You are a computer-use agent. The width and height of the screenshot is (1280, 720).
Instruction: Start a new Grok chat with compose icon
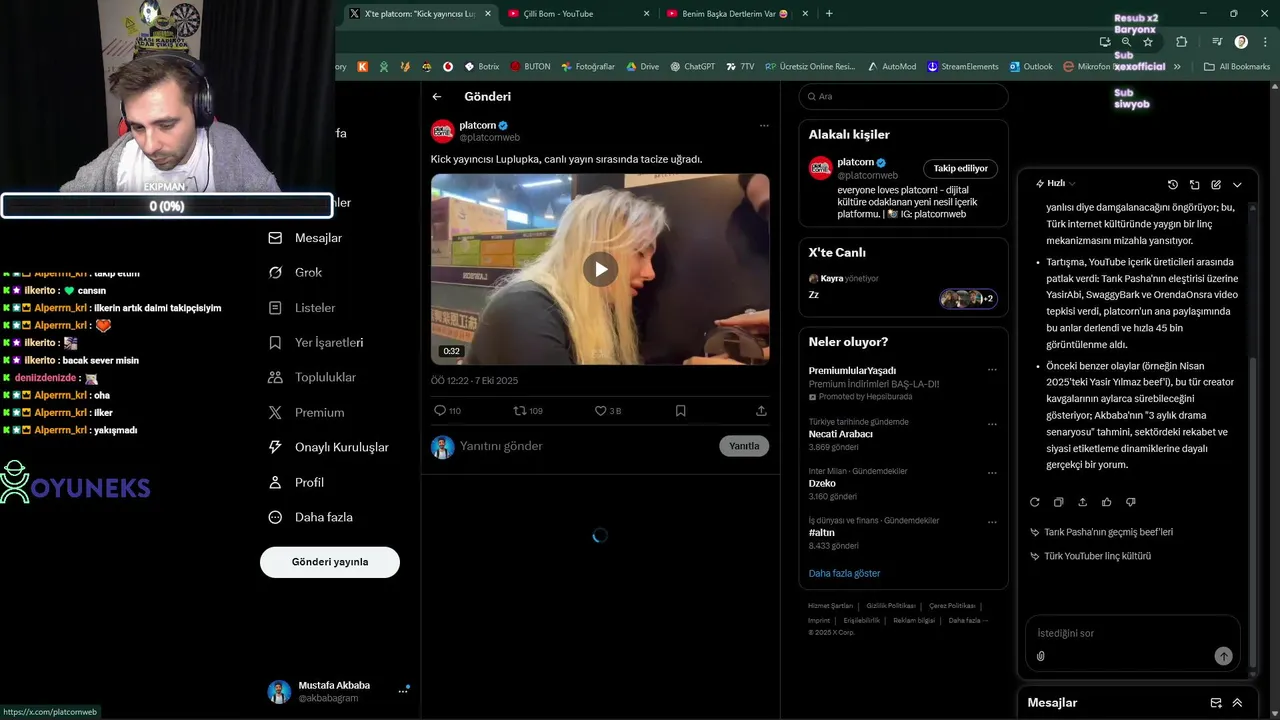1216,185
